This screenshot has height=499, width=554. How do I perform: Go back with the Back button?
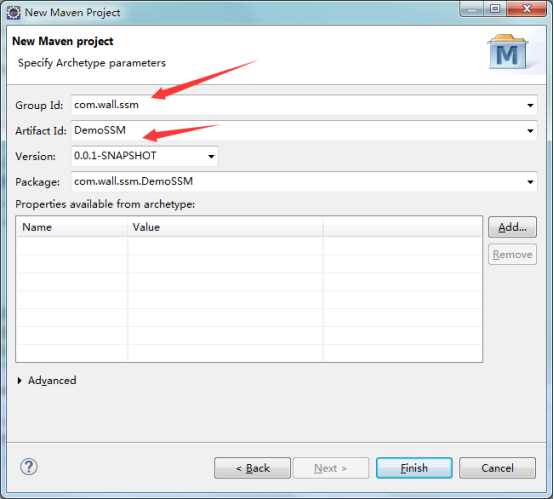click(x=252, y=468)
